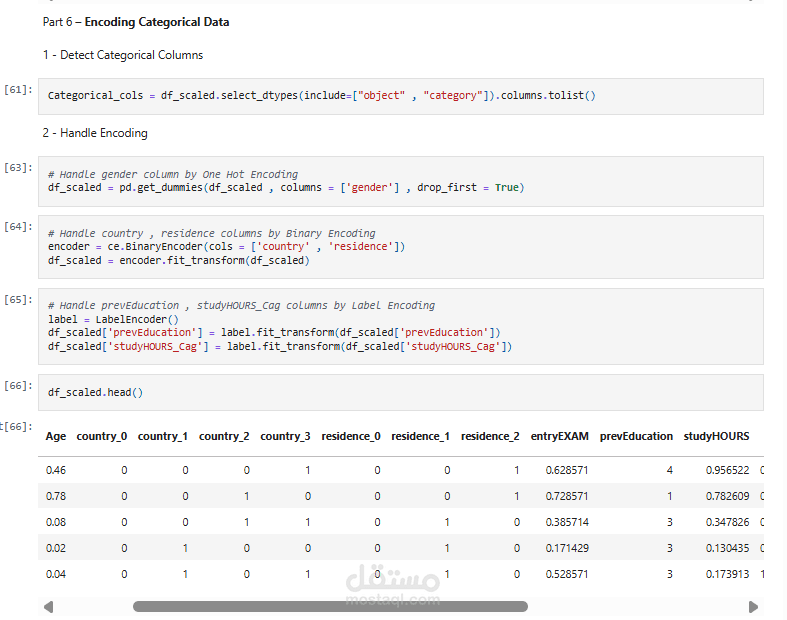Click the '2 - Handle Encoding' text
Screen dimensions: 787x620
tap(94, 133)
